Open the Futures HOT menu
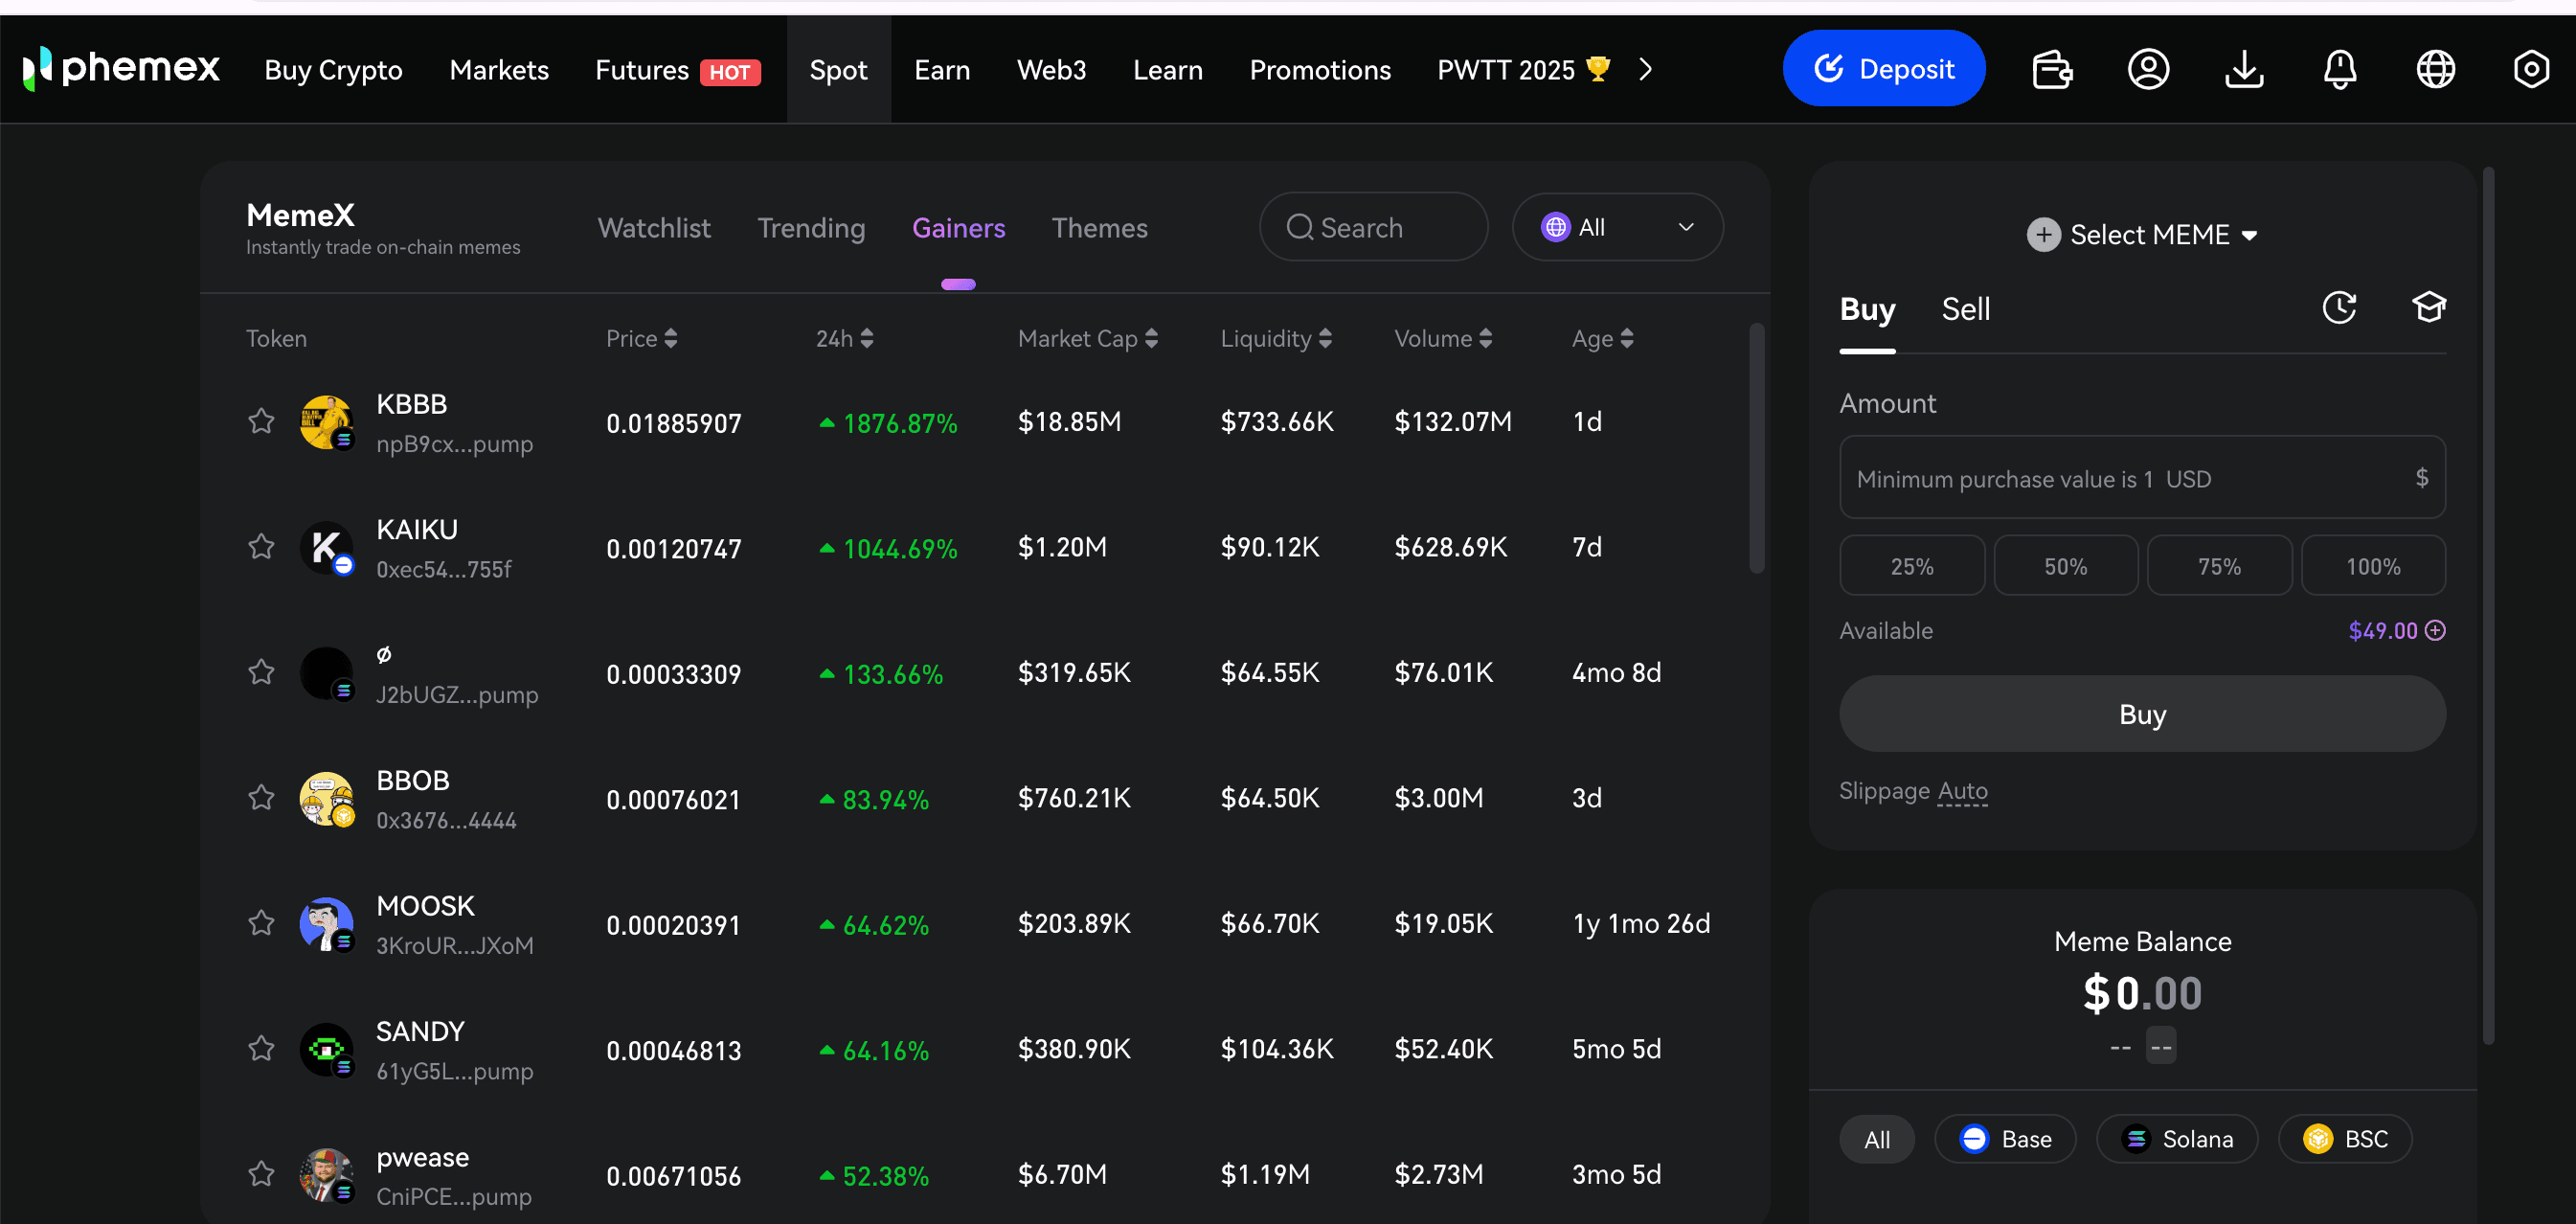This screenshot has width=2576, height=1224. (x=677, y=70)
